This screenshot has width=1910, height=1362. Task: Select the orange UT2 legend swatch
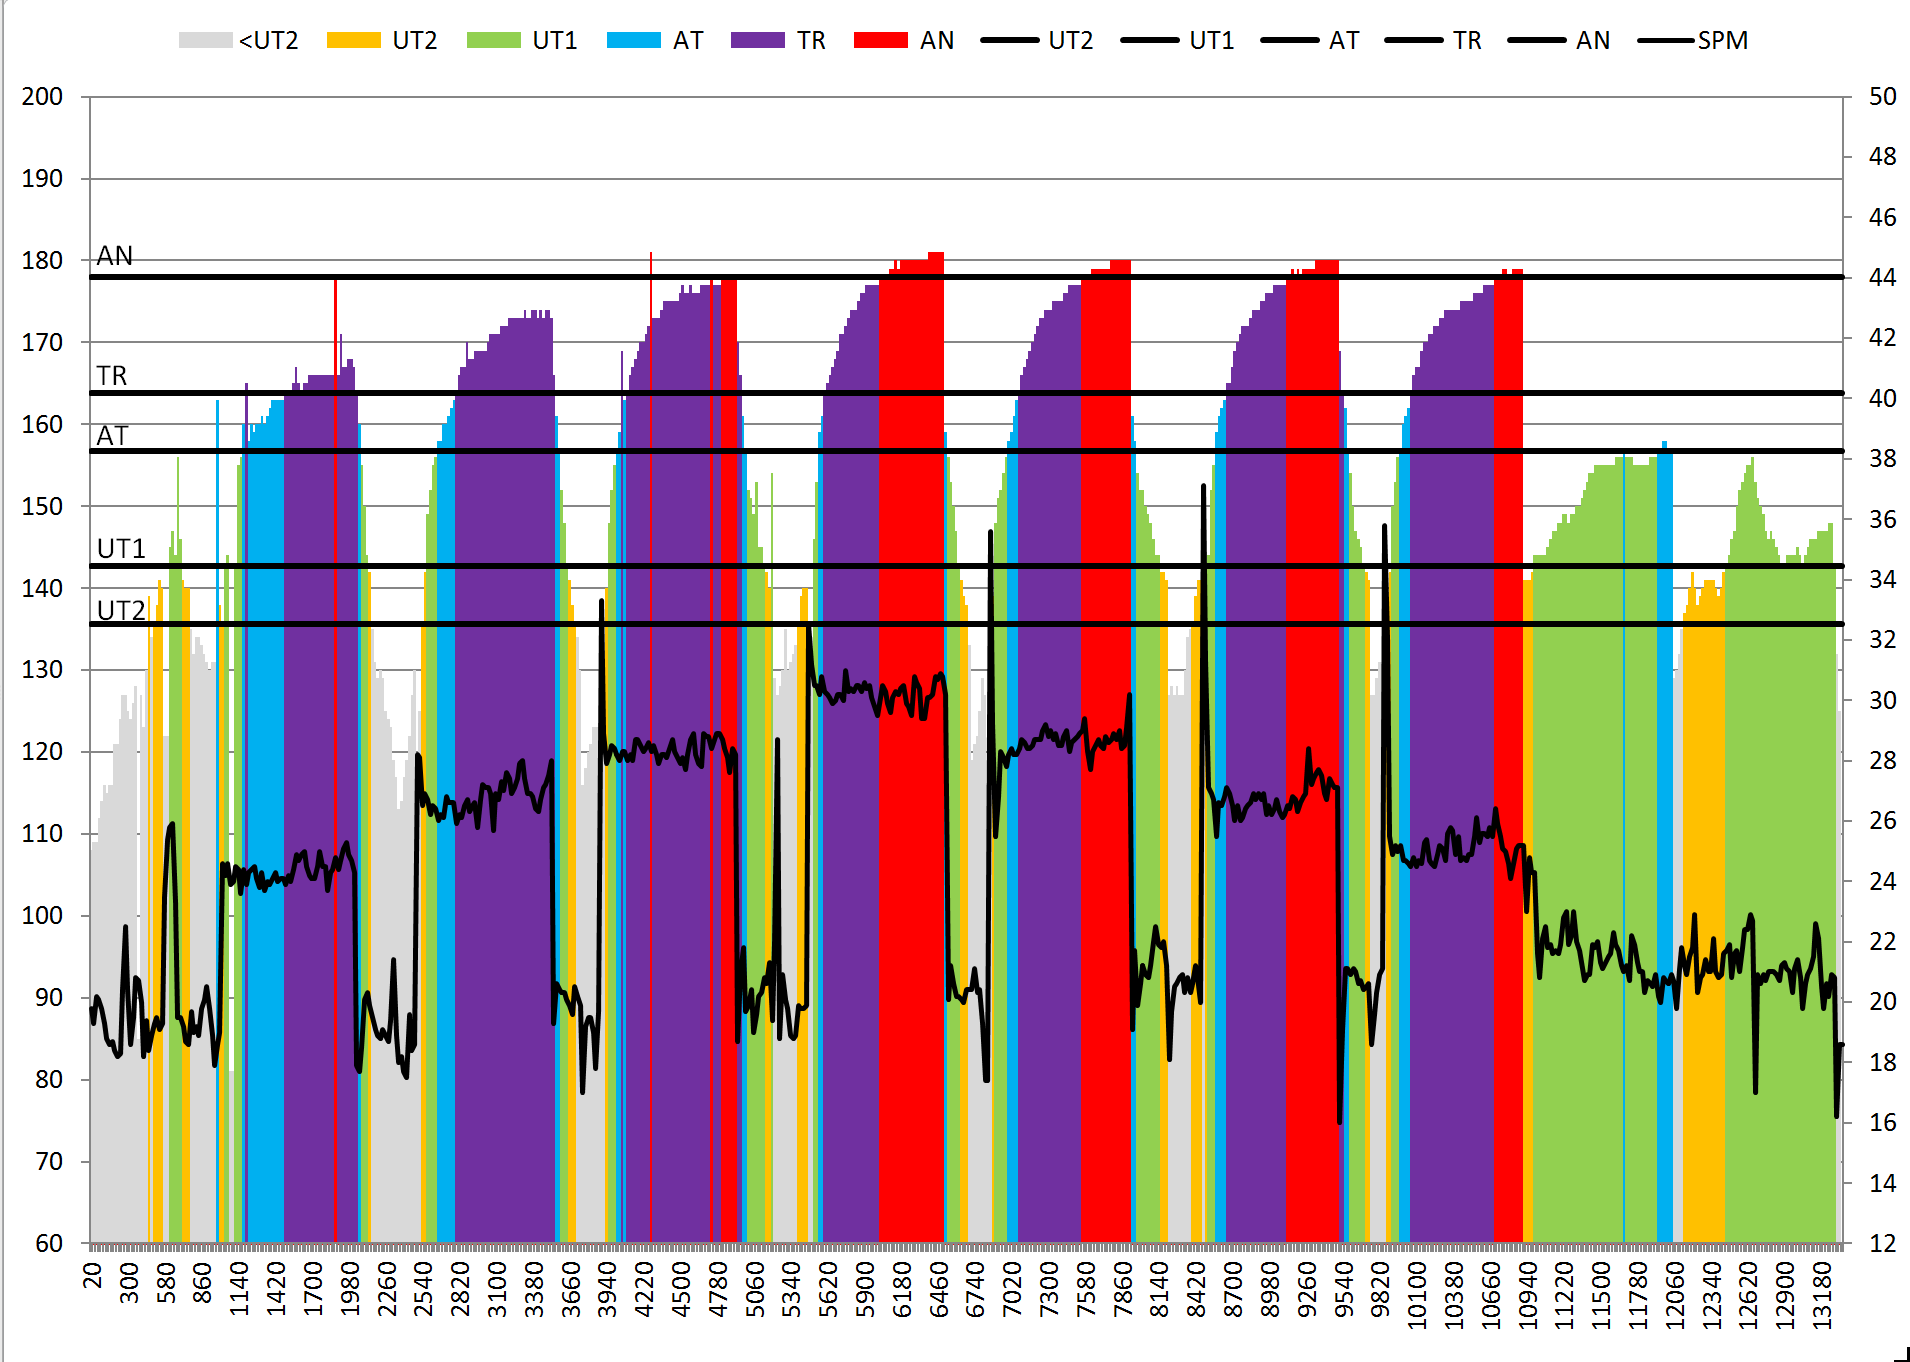[x=353, y=41]
